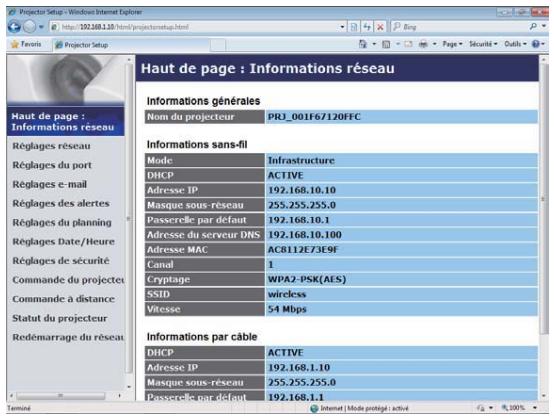The image size is (554, 420).
Task: Open the search provider dropdown arrow
Action: (544, 26)
